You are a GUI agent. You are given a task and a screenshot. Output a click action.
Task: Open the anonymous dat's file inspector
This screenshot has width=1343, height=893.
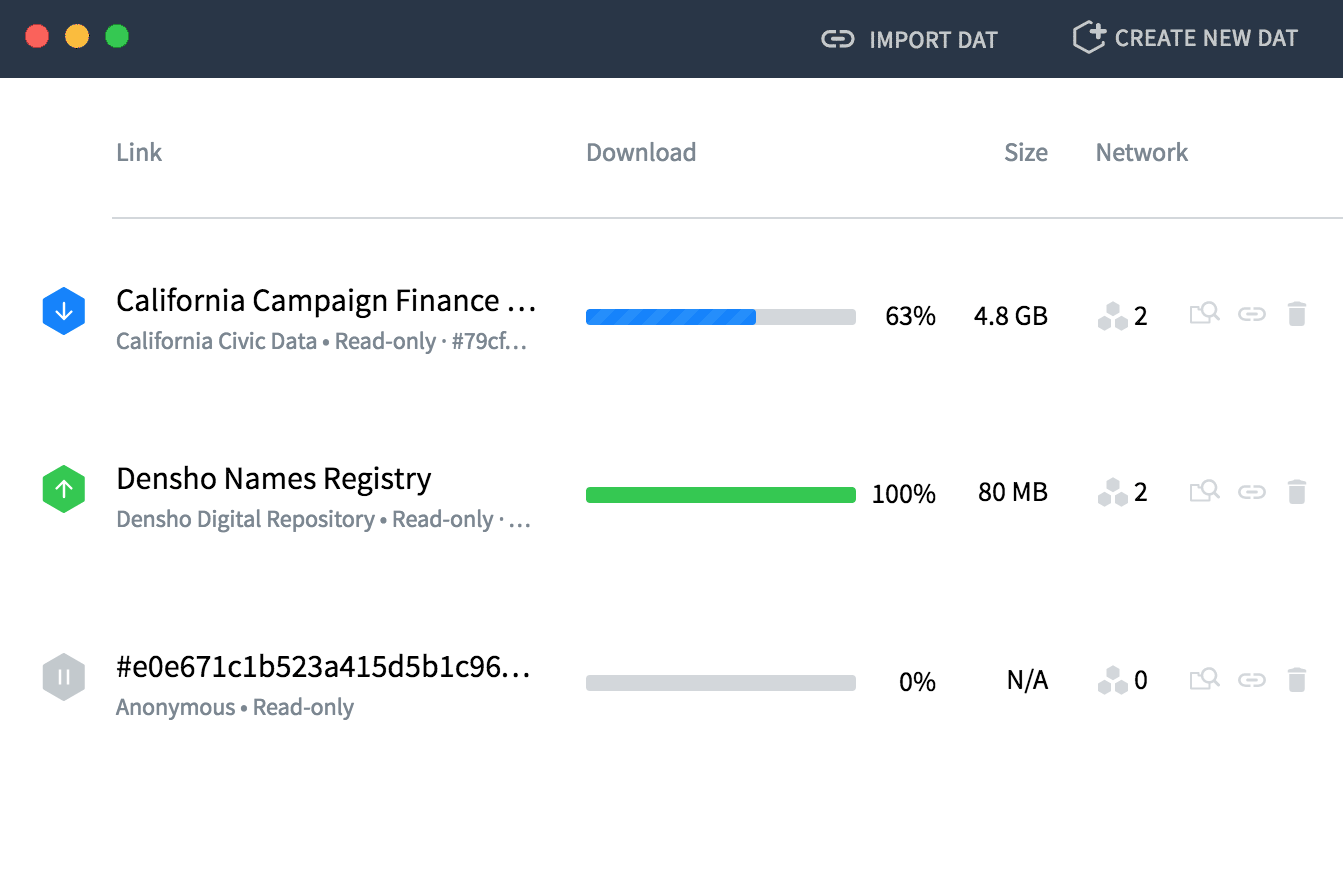pos(1204,678)
